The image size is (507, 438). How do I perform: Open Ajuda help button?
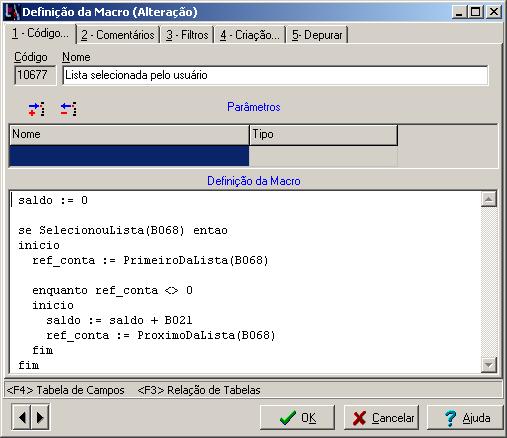pos(465,418)
